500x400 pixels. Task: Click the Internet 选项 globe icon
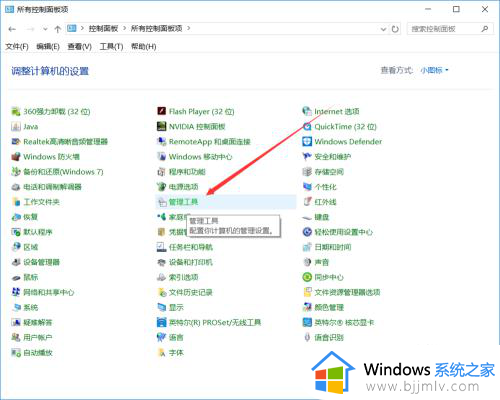coord(307,111)
